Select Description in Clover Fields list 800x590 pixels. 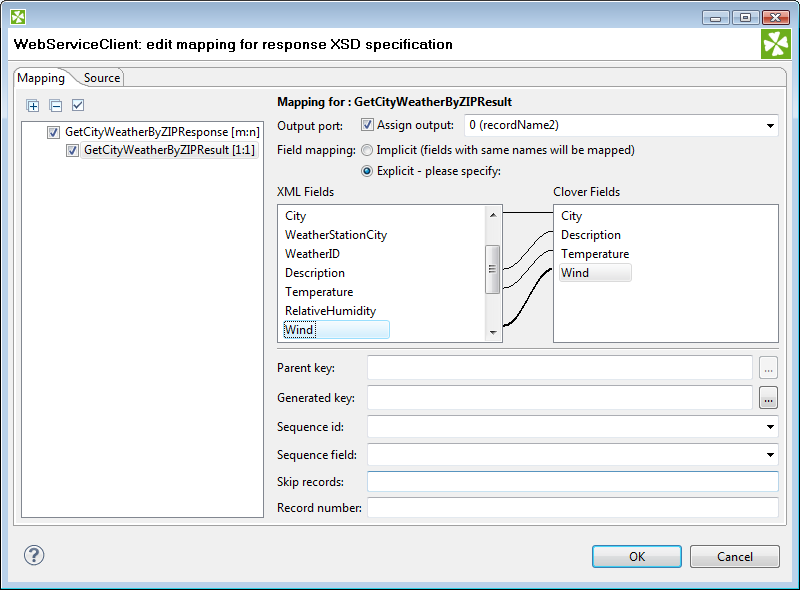591,235
